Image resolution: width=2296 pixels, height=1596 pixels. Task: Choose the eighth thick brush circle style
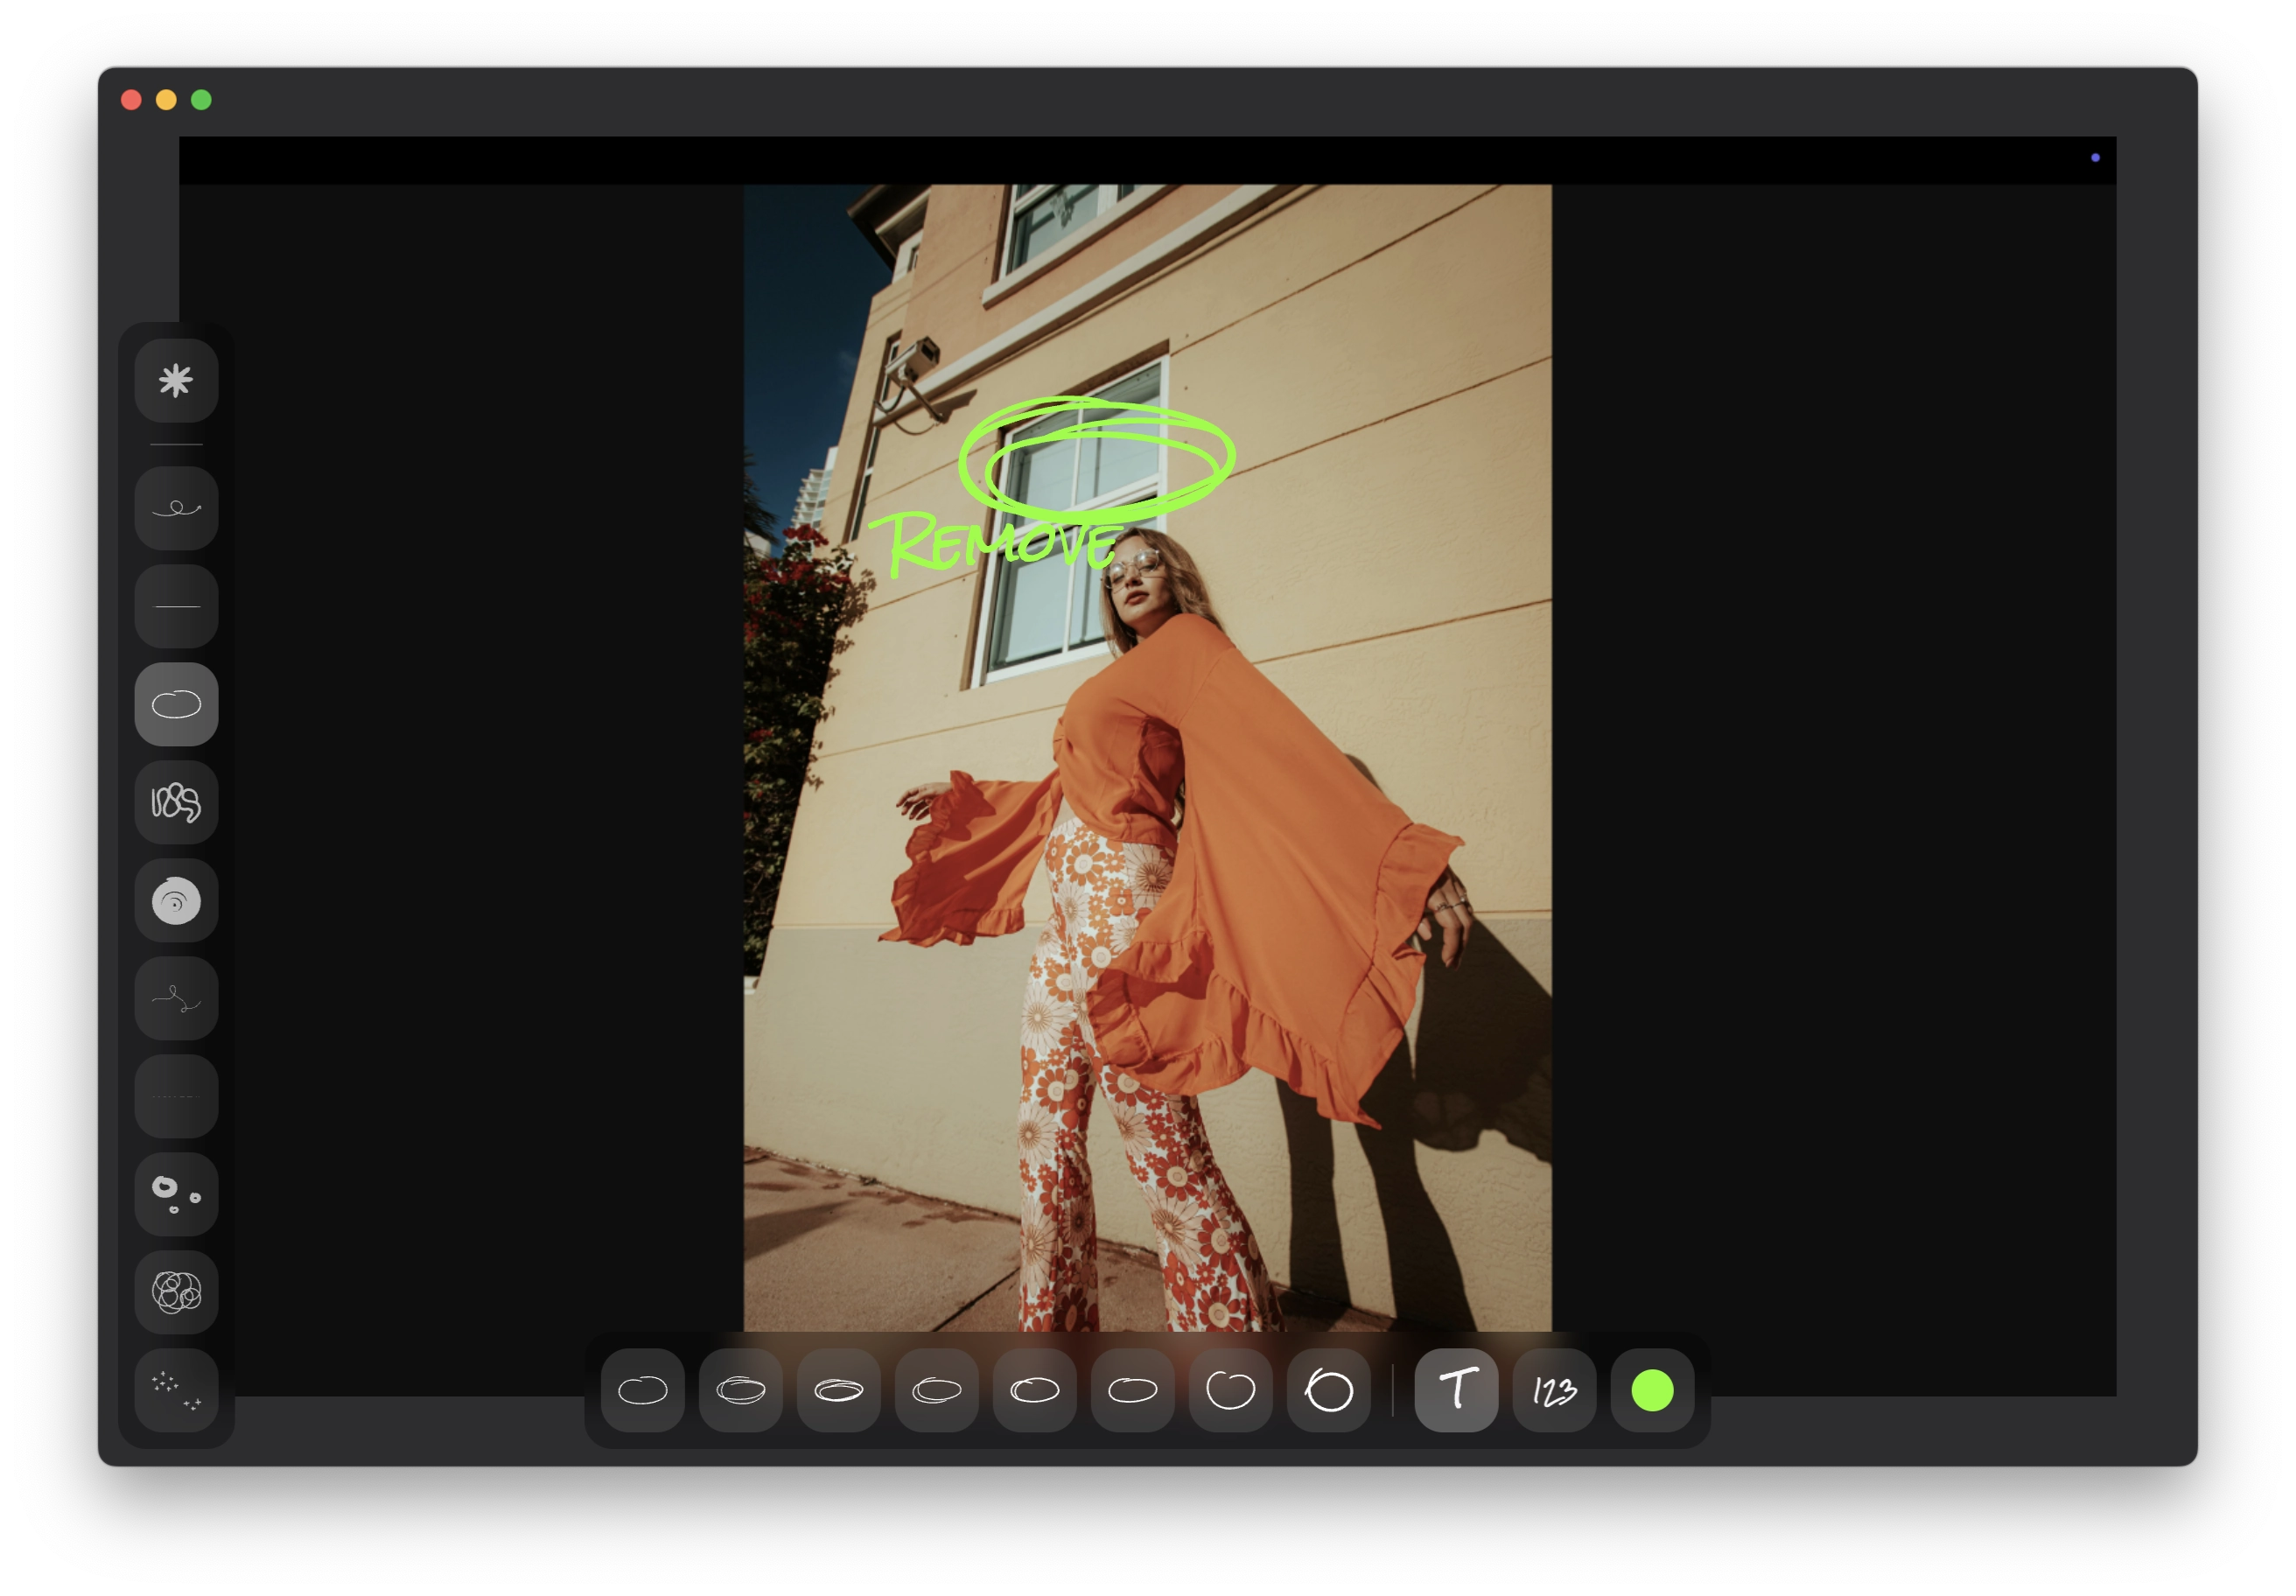click(x=1328, y=1390)
